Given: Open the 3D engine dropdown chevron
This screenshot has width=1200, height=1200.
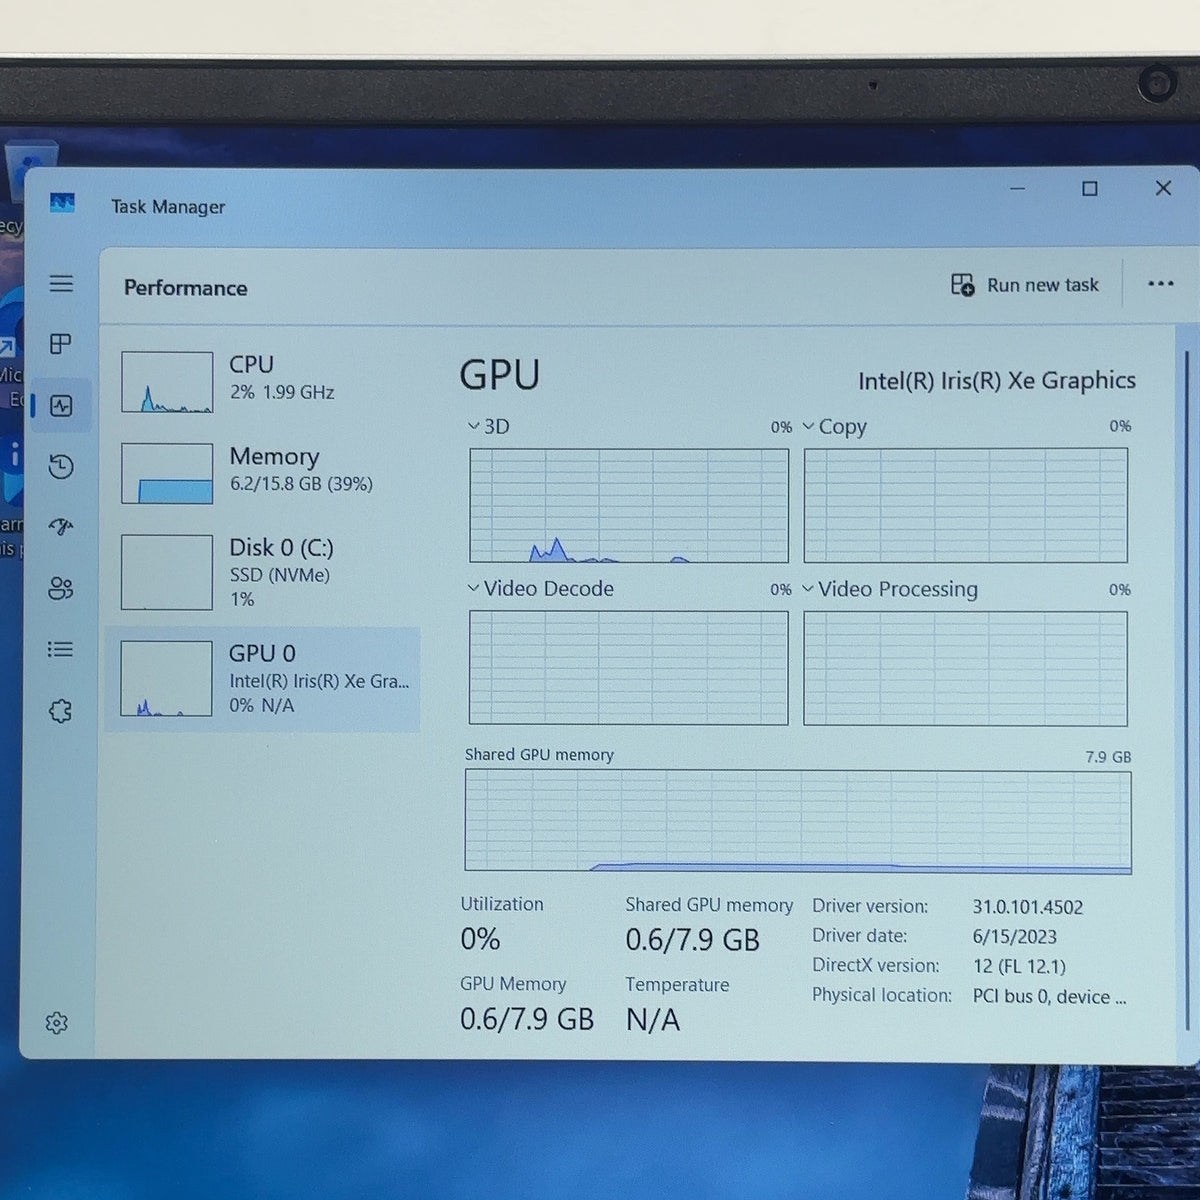Looking at the screenshot, I should [473, 426].
